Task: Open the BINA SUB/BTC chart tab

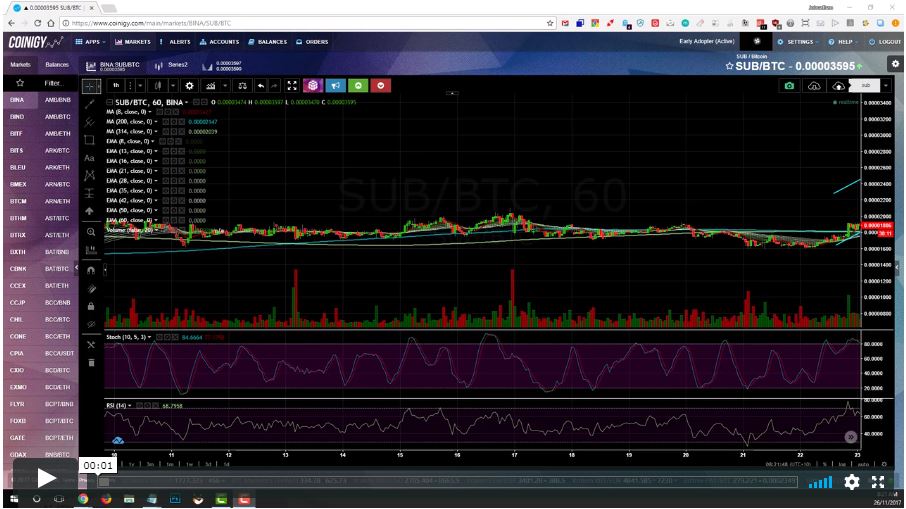Action: coord(114,66)
